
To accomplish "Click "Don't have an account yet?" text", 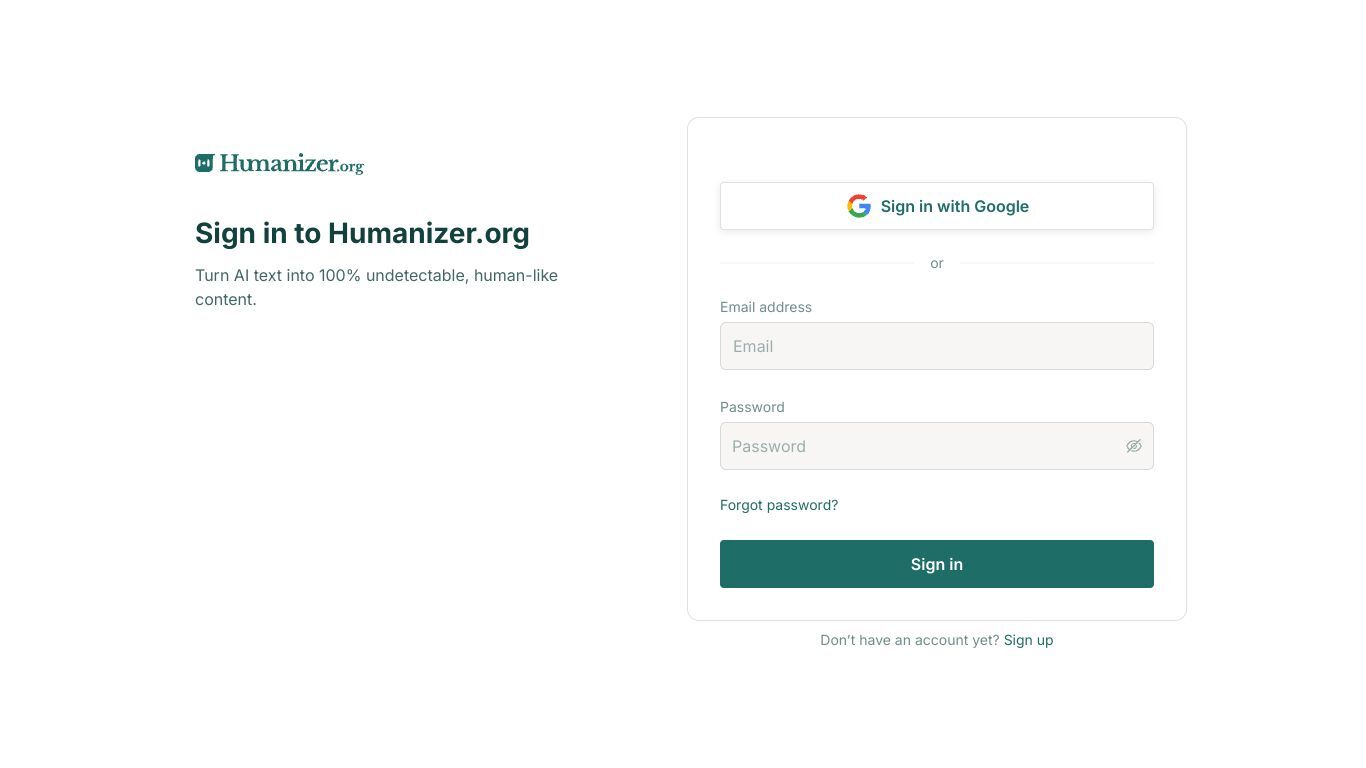I will coord(910,640).
